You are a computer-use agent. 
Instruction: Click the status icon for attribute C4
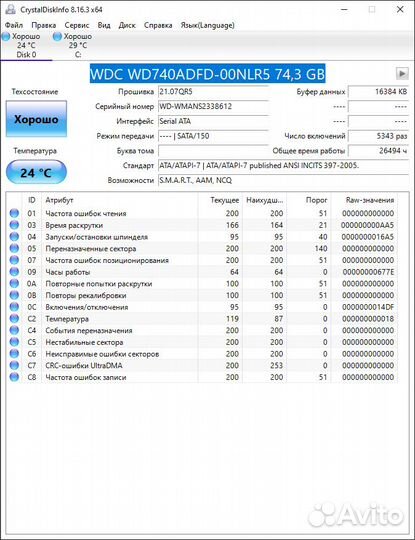[x=14, y=330]
